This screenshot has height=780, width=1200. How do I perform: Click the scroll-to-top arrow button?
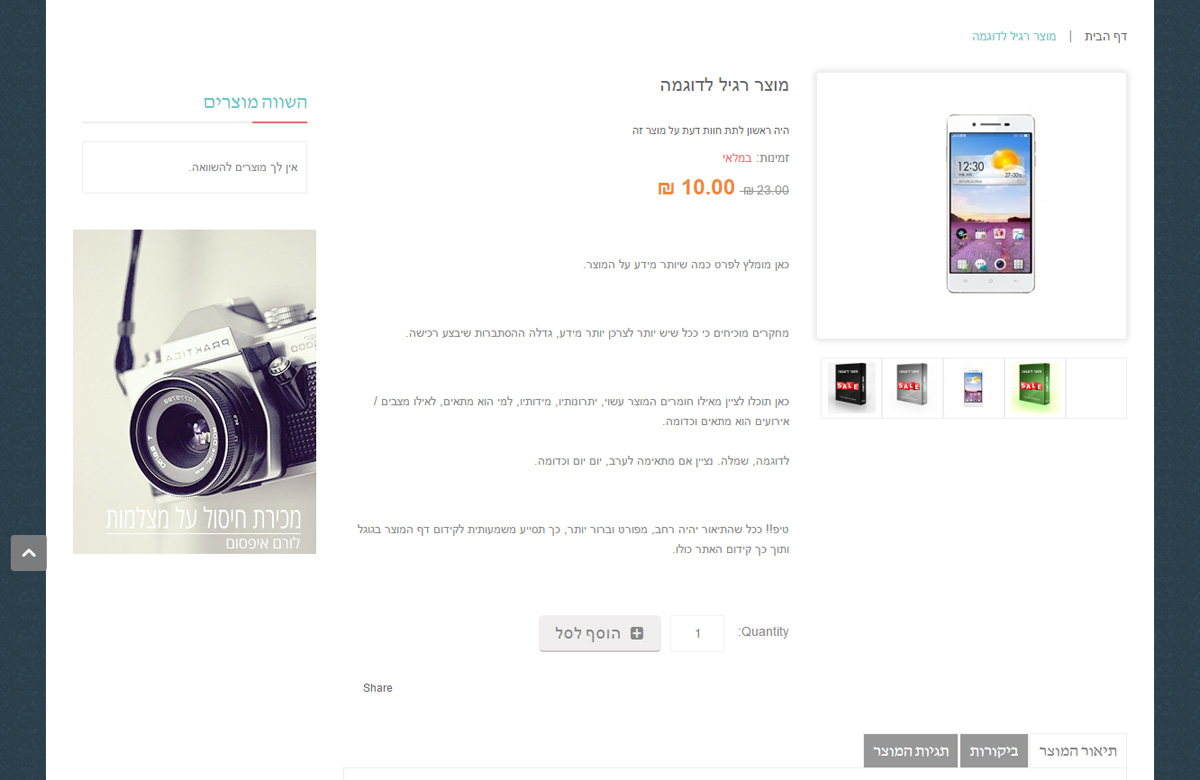tap(29, 553)
